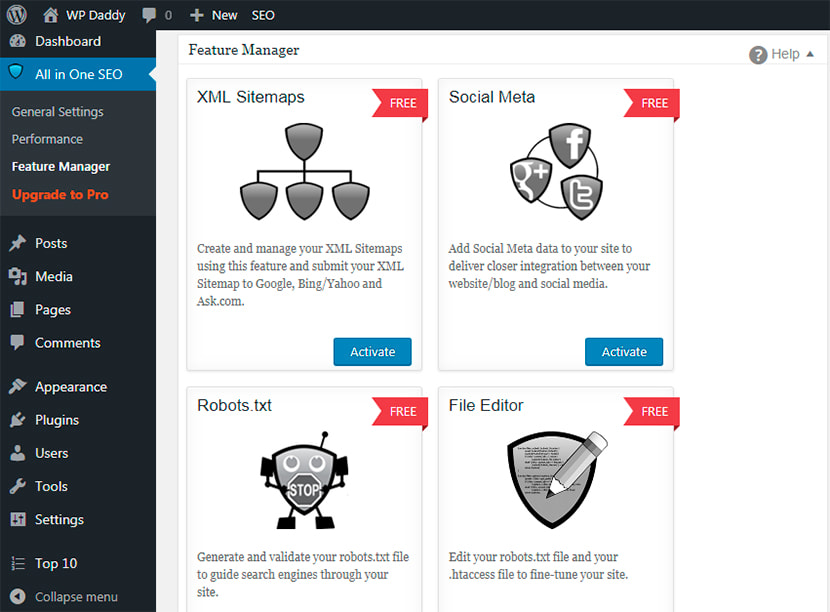Click the Social Meta shields image
The height and width of the screenshot is (612, 830).
point(556,172)
